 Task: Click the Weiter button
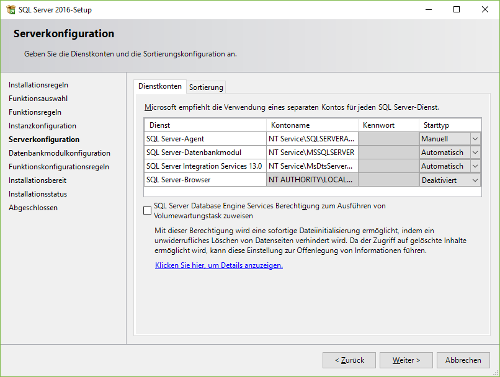(x=406, y=360)
